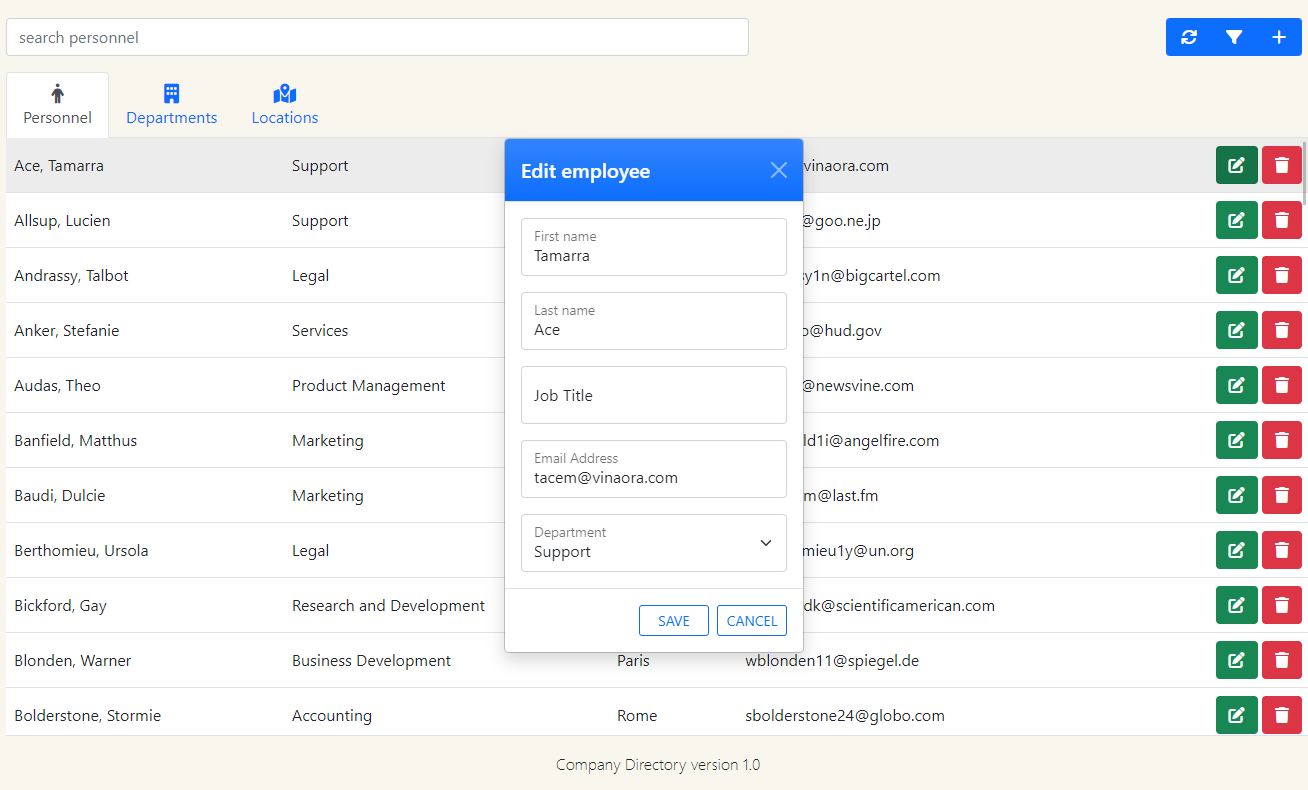Click the Job Title input field

(x=654, y=395)
